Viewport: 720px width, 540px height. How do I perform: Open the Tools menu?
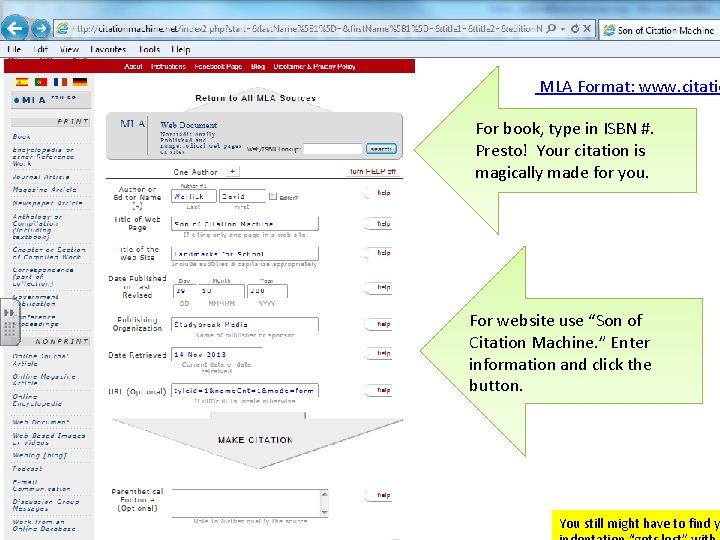pos(149,49)
